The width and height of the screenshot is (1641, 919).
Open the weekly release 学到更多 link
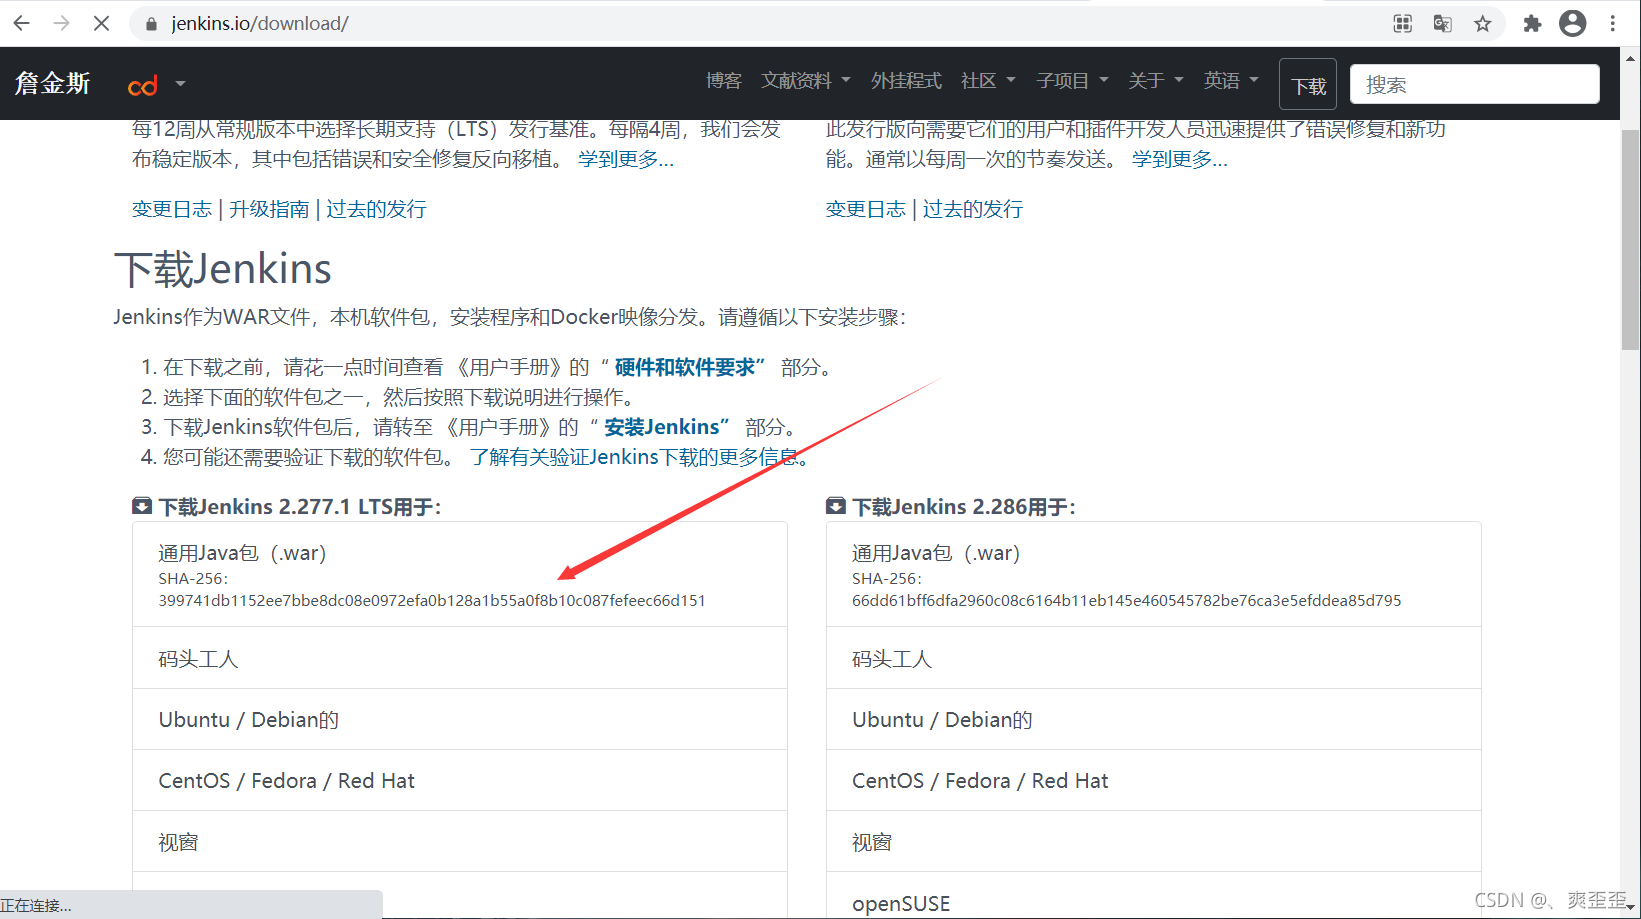pos(1180,159)
